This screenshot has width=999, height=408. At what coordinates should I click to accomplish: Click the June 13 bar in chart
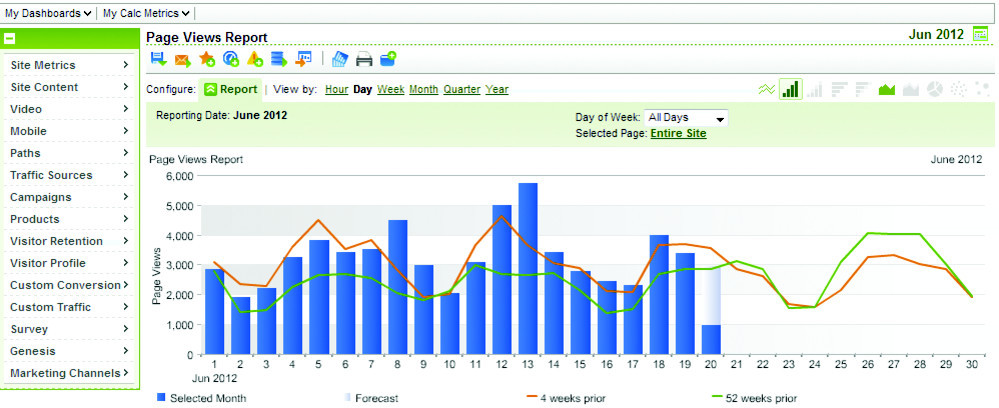(x=528, y=270)
